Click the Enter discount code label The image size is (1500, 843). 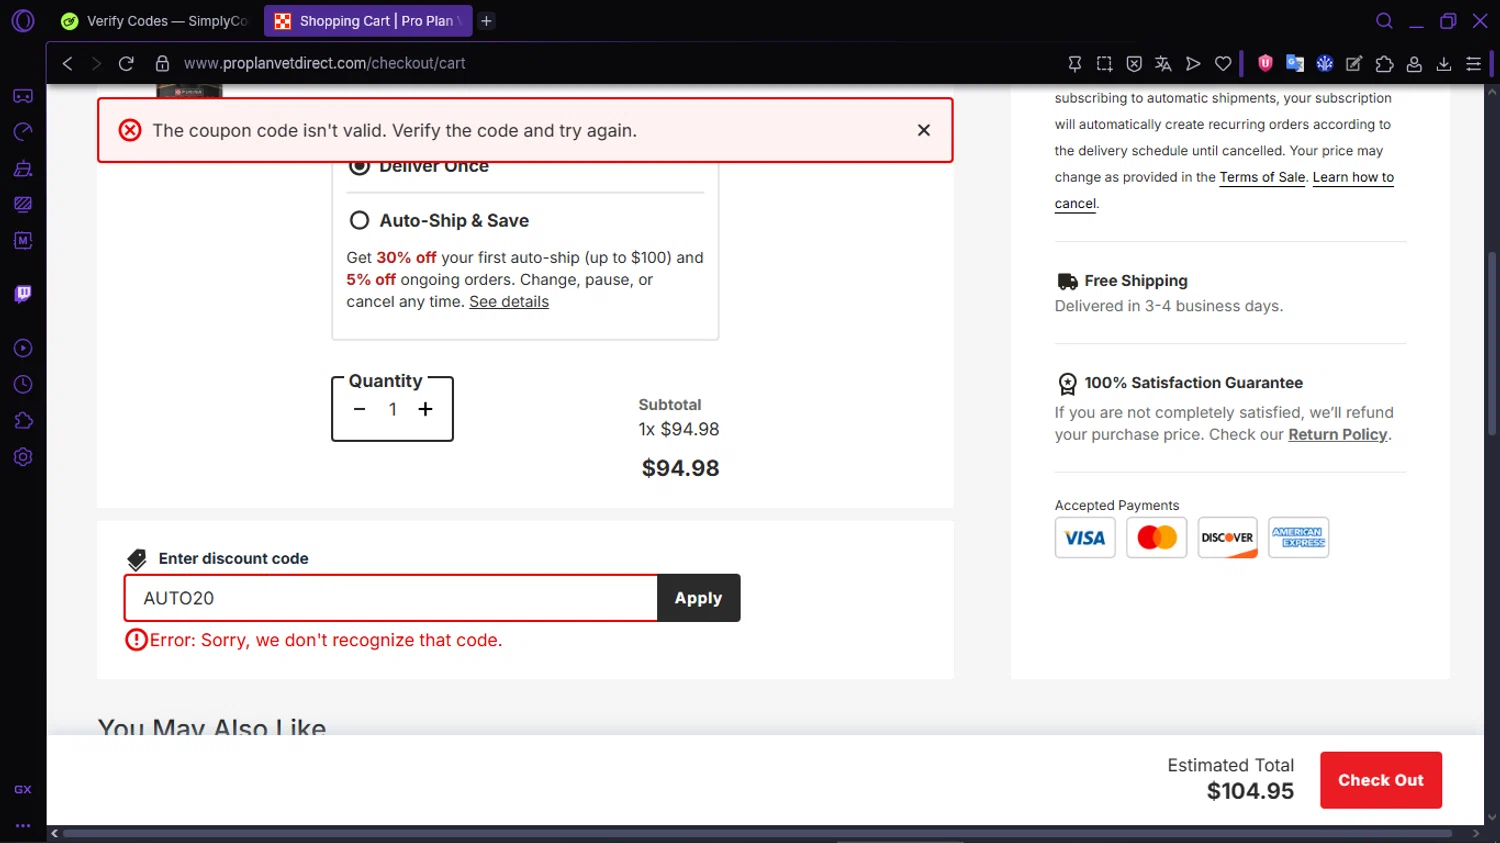(x=233, y=559)
